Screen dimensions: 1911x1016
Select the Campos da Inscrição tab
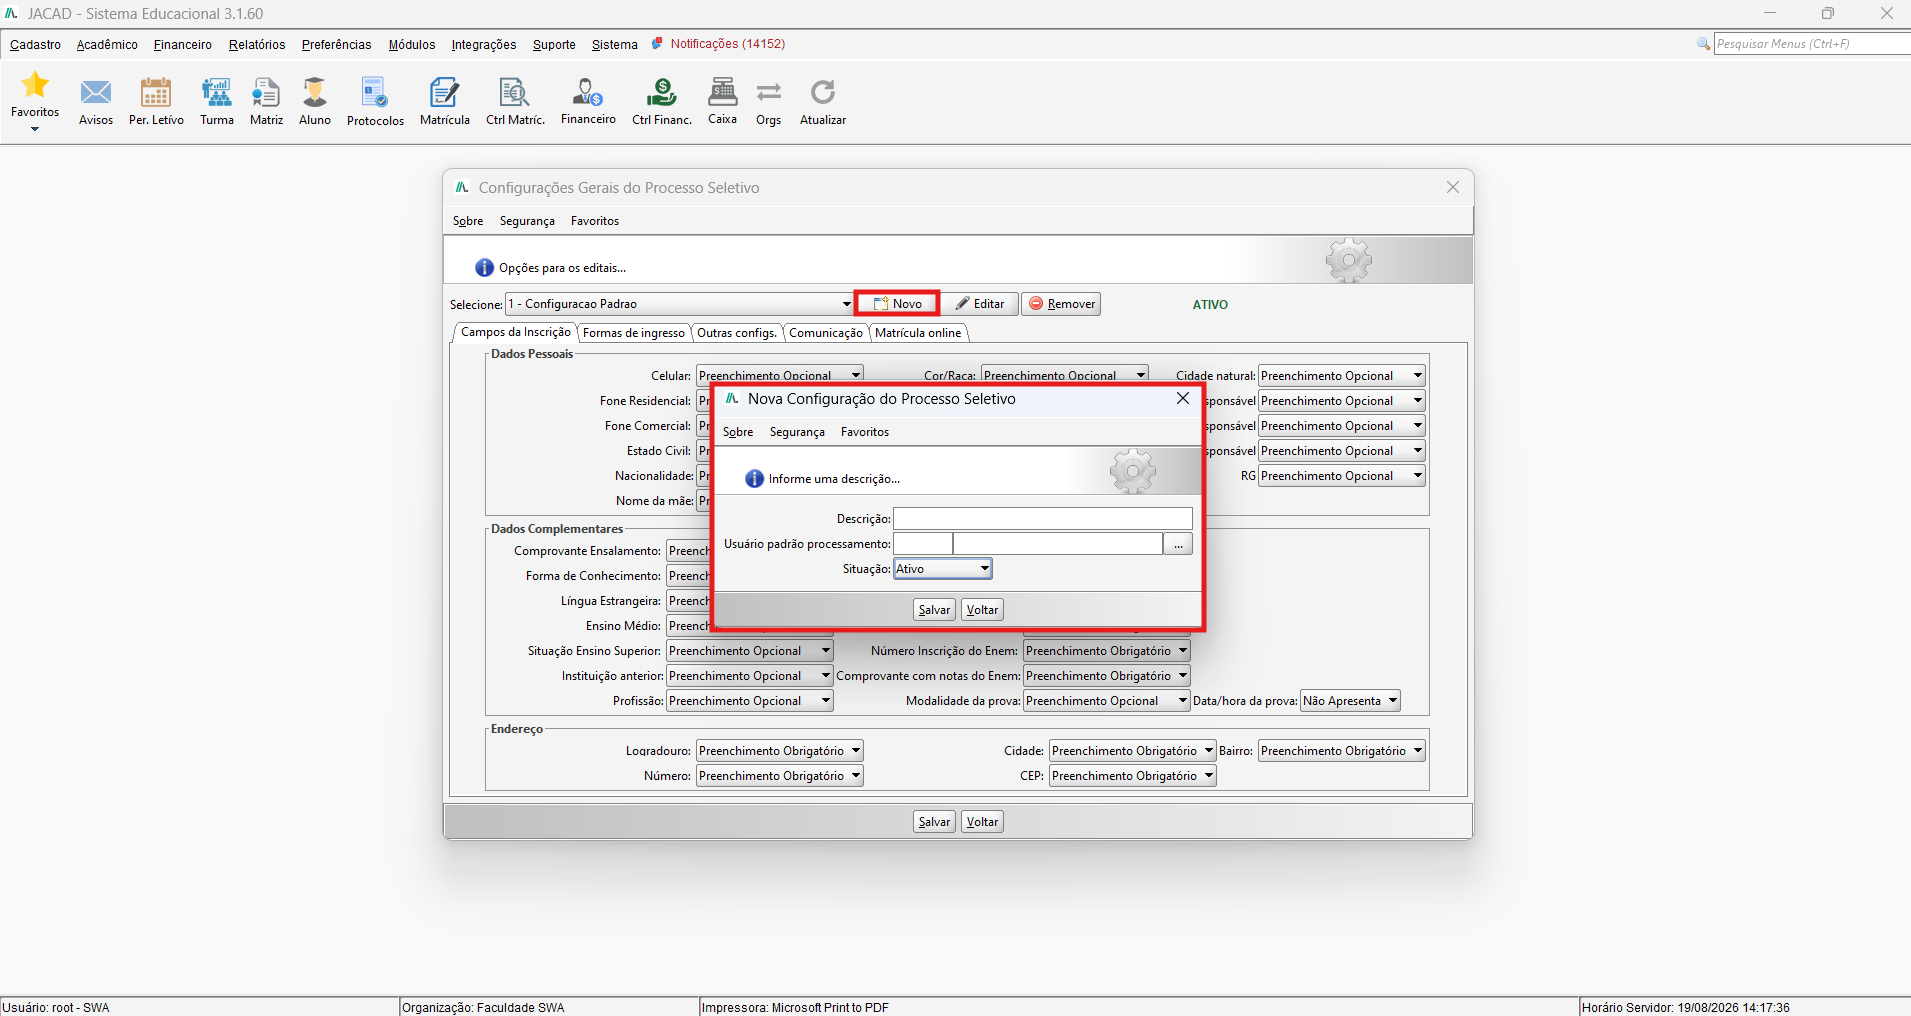click(x=516, y=332)
